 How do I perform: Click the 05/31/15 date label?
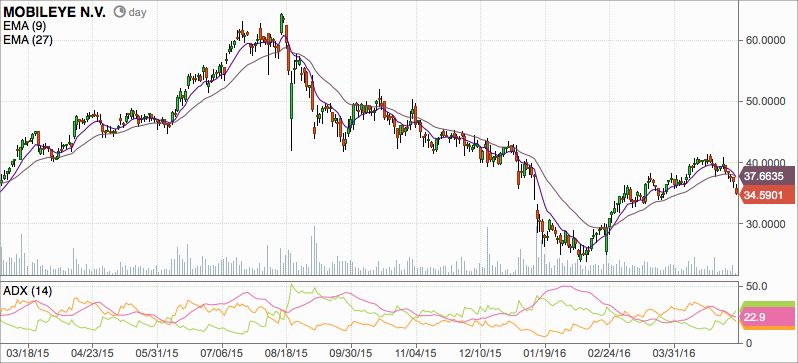point(157,352)
